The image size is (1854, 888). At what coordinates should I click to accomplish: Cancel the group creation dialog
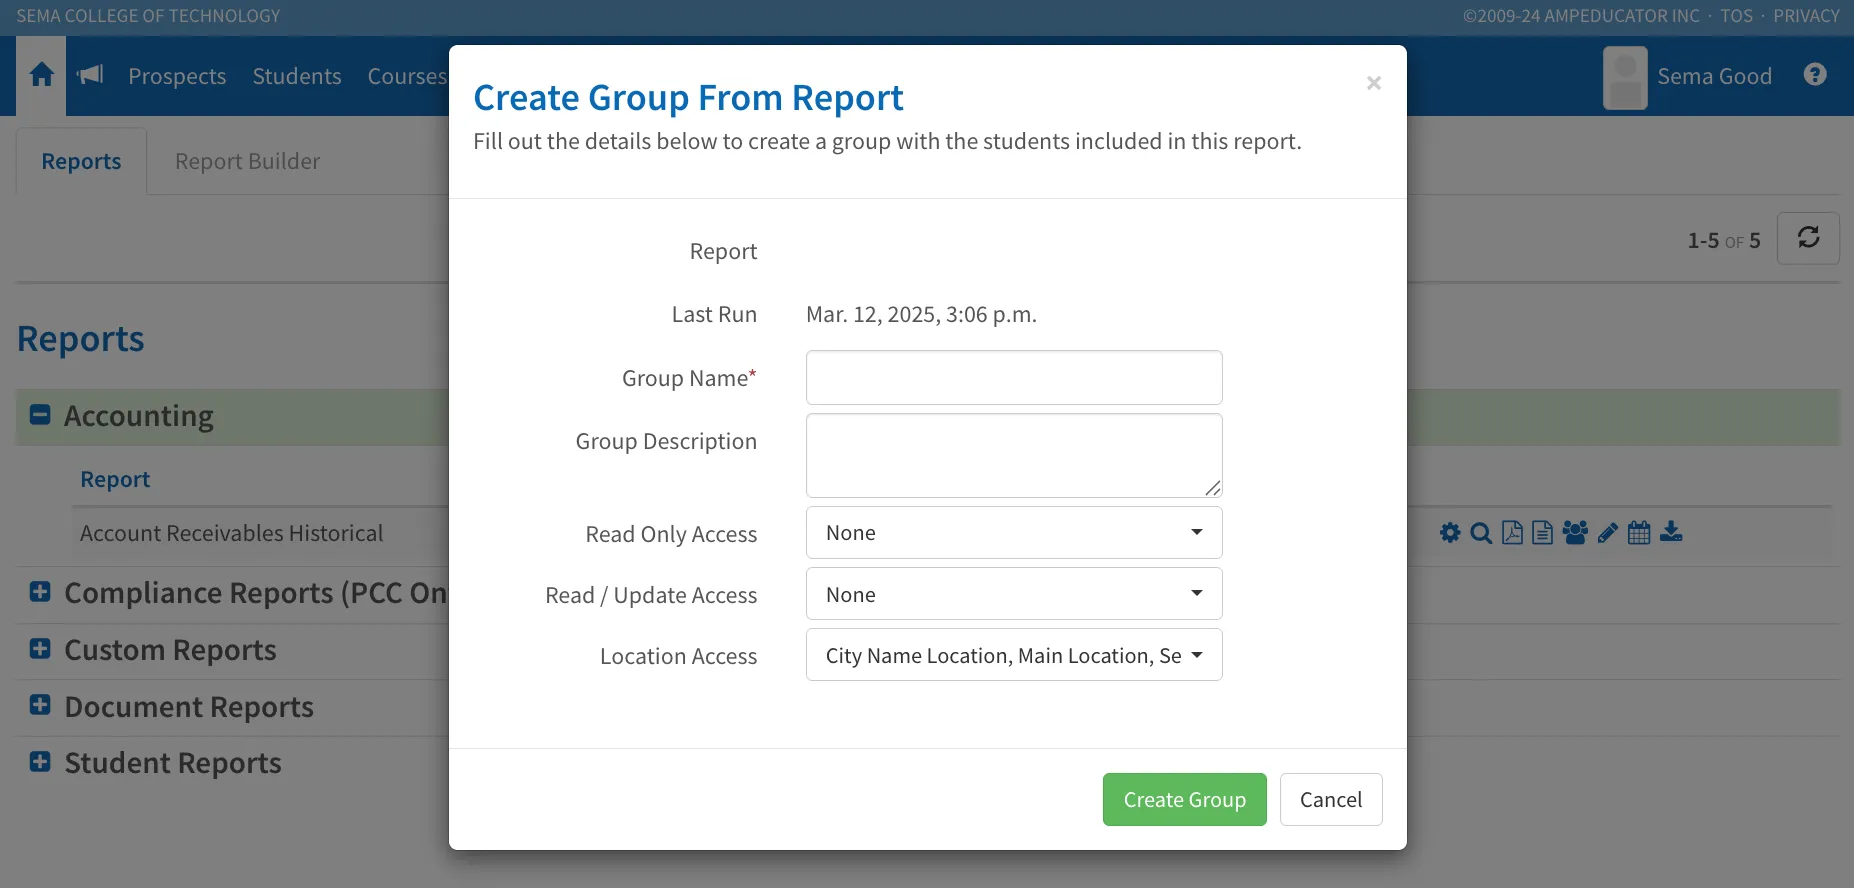(x=1331, y=800)
